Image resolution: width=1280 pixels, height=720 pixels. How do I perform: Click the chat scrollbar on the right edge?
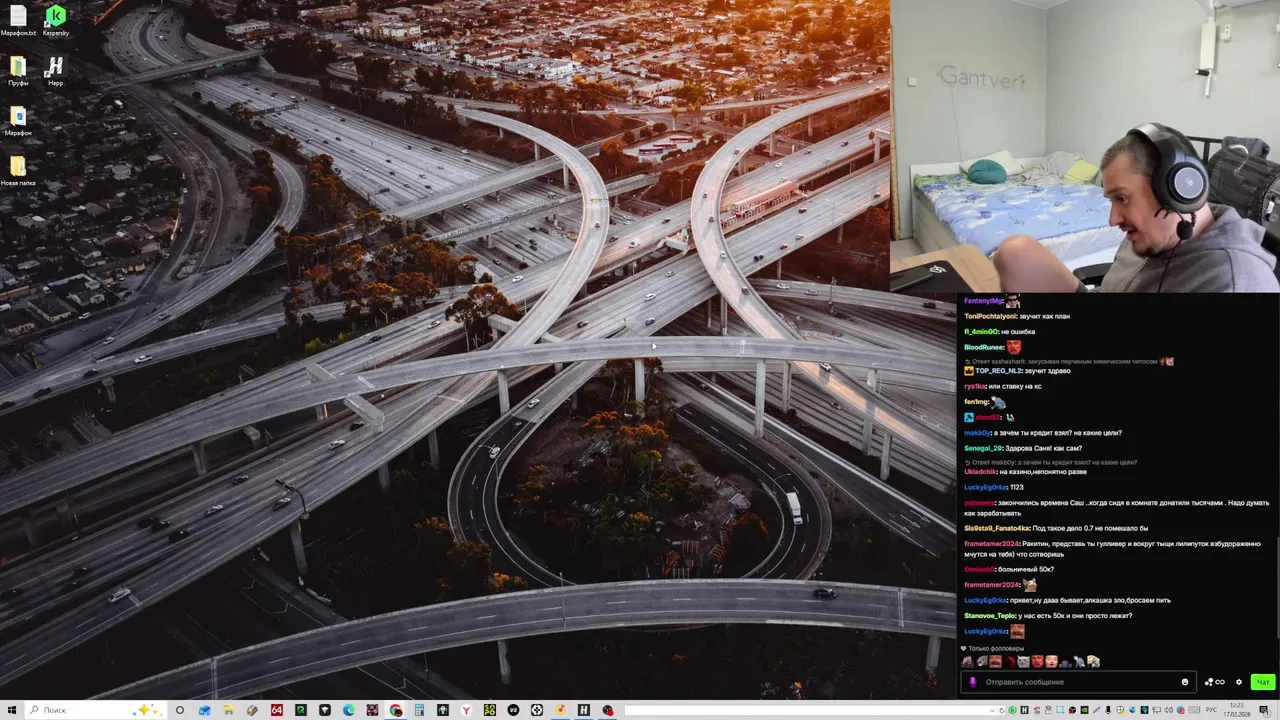(1277, 587)
